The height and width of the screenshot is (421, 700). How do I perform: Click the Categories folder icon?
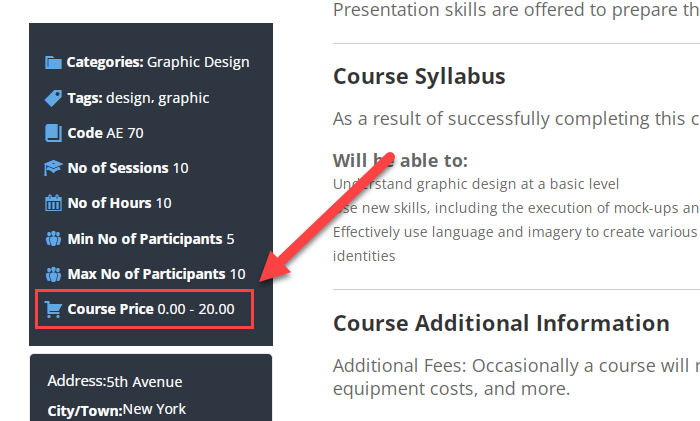[53, 63]
